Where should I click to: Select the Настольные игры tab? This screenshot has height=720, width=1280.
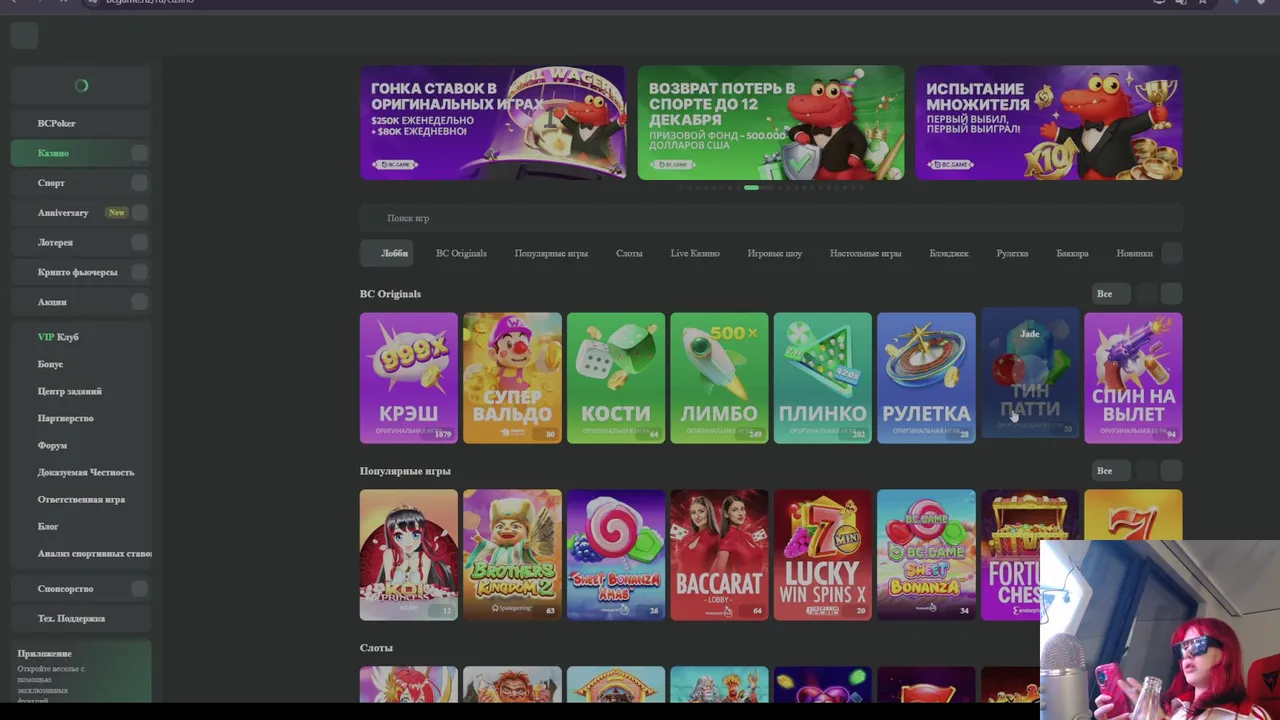point(865,253)
